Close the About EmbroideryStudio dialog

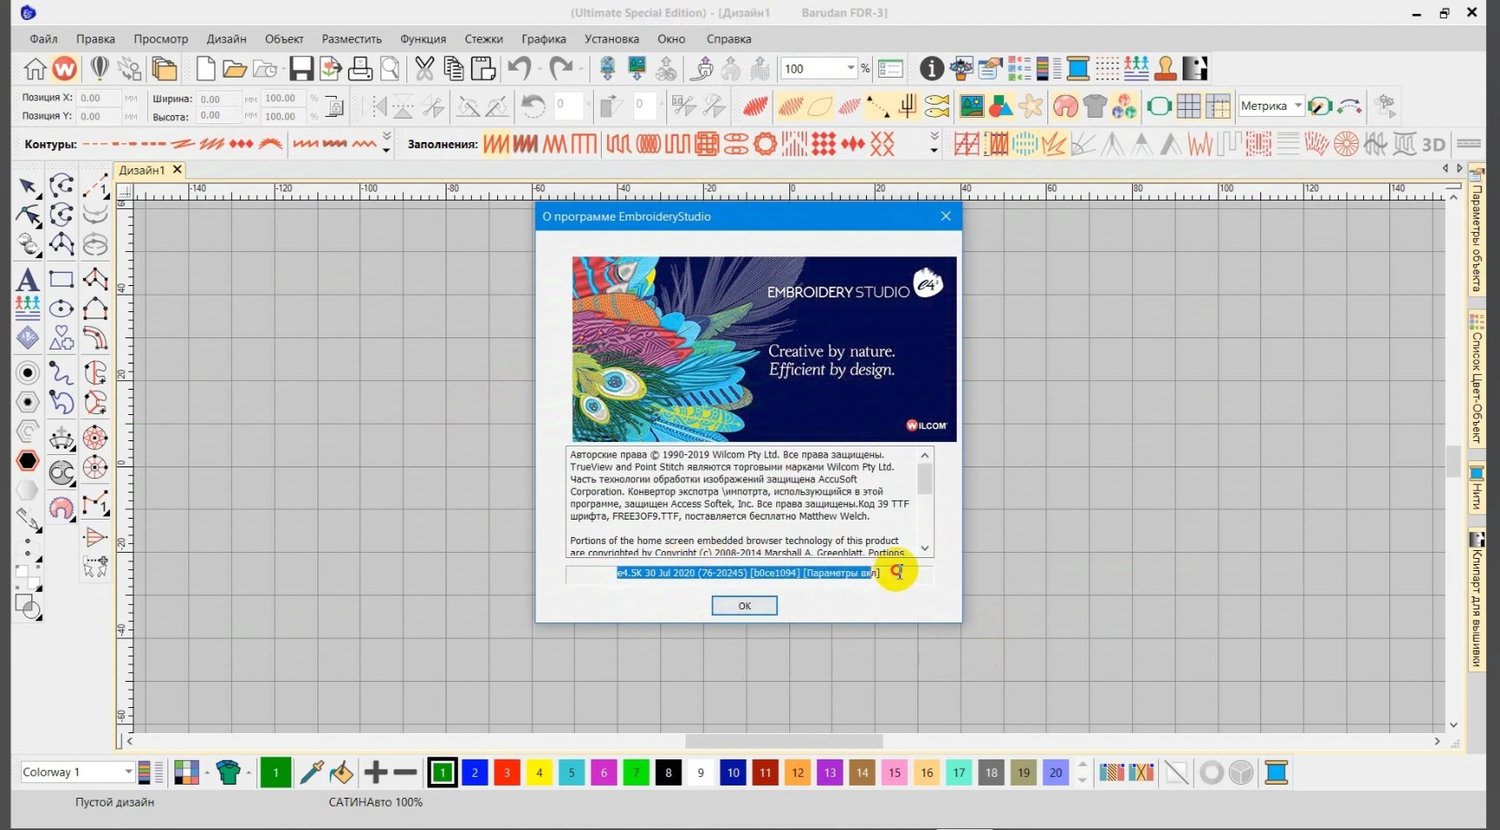(946, 216)
